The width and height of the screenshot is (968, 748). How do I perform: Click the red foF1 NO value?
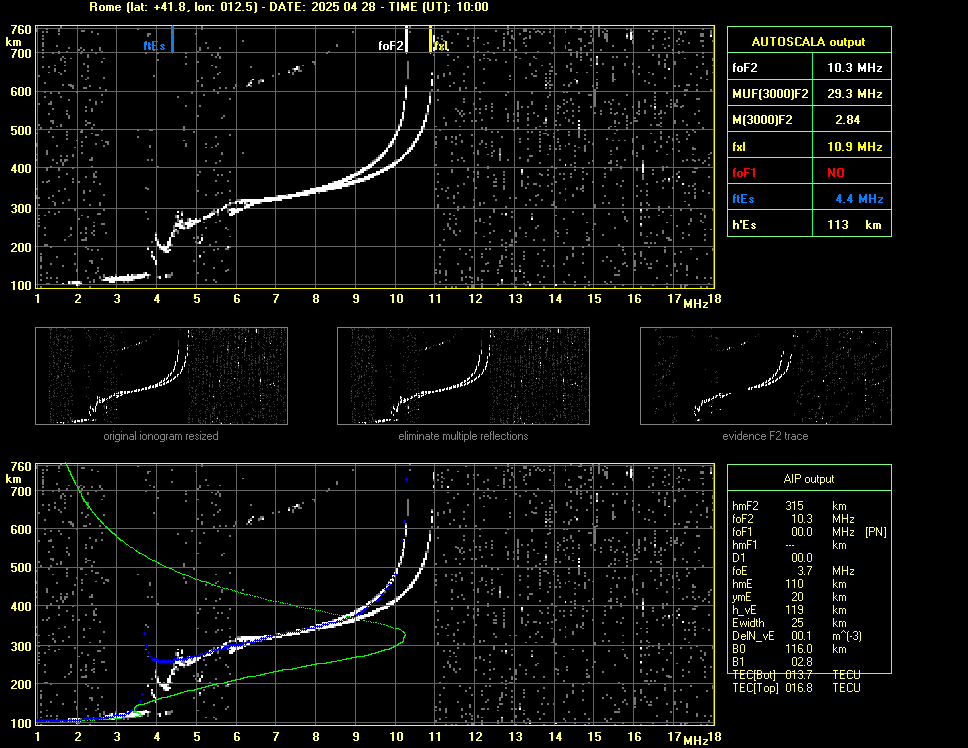[836, 173]
